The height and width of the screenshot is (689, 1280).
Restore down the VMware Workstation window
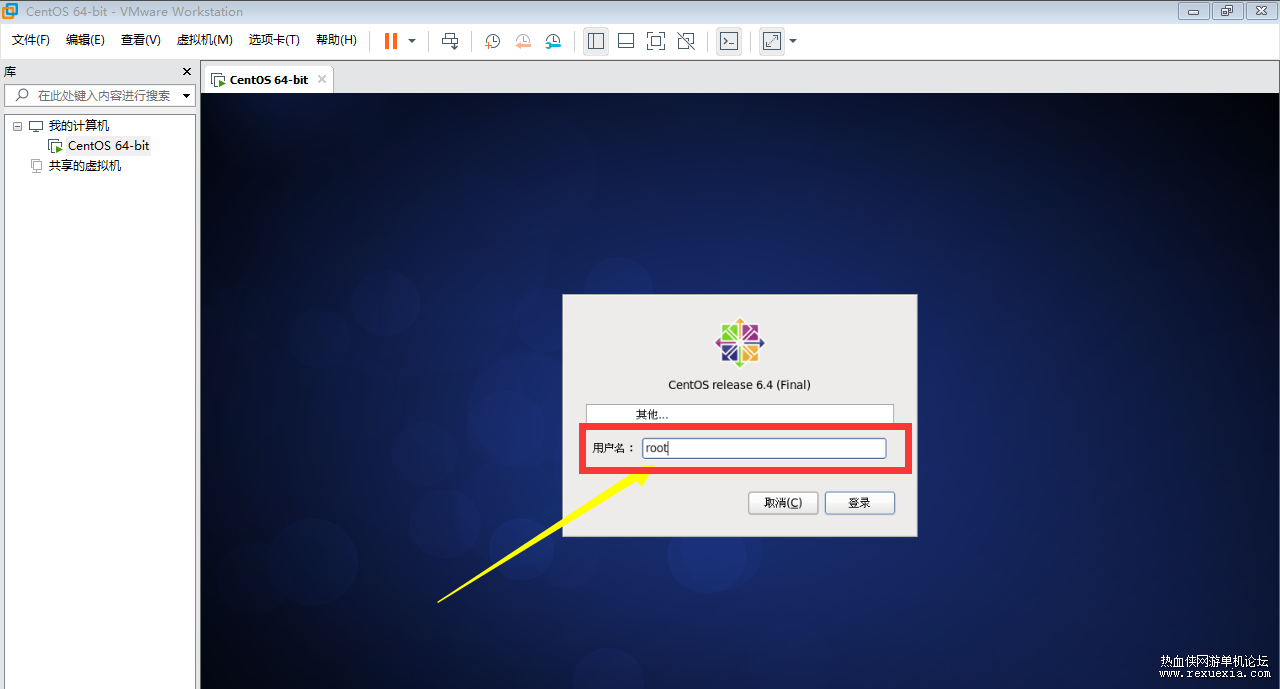[1227, 11]
